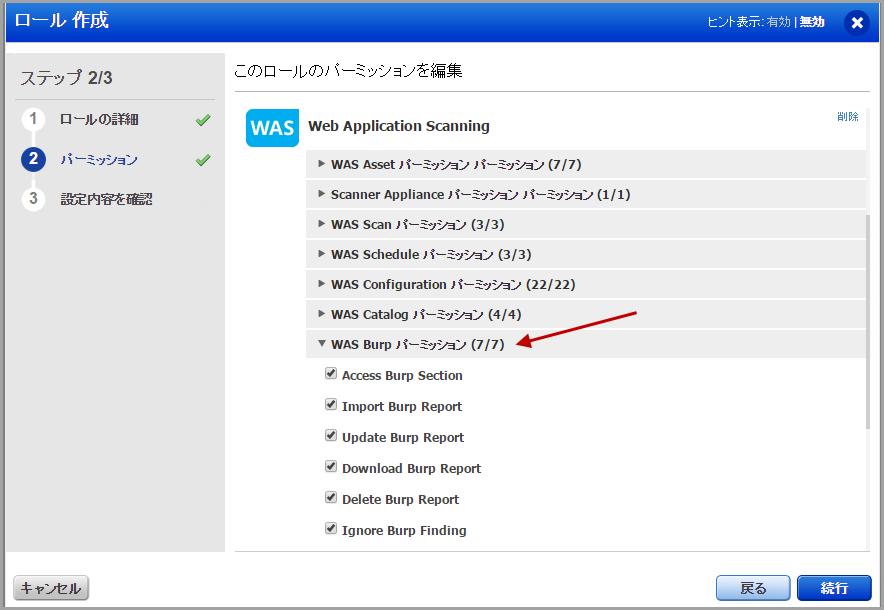This screenshot has height=610, width=884.
Task: Expand WAS Catalog パーミッション section
Action: 322,314
